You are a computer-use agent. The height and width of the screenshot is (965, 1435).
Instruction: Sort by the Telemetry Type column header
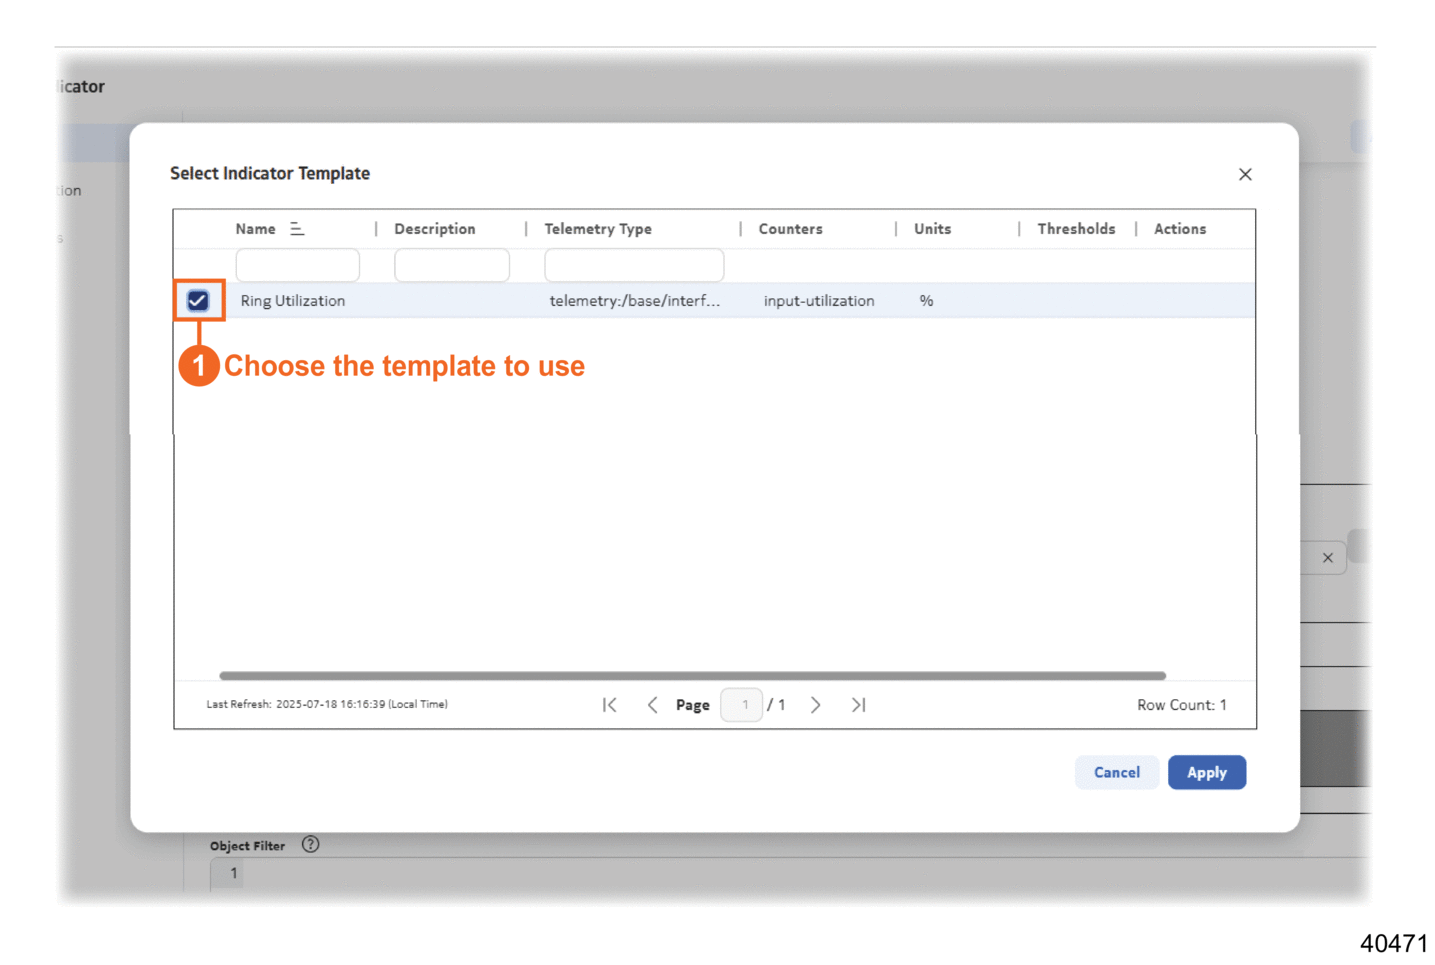pyautogui.click(x=597, y=229)
